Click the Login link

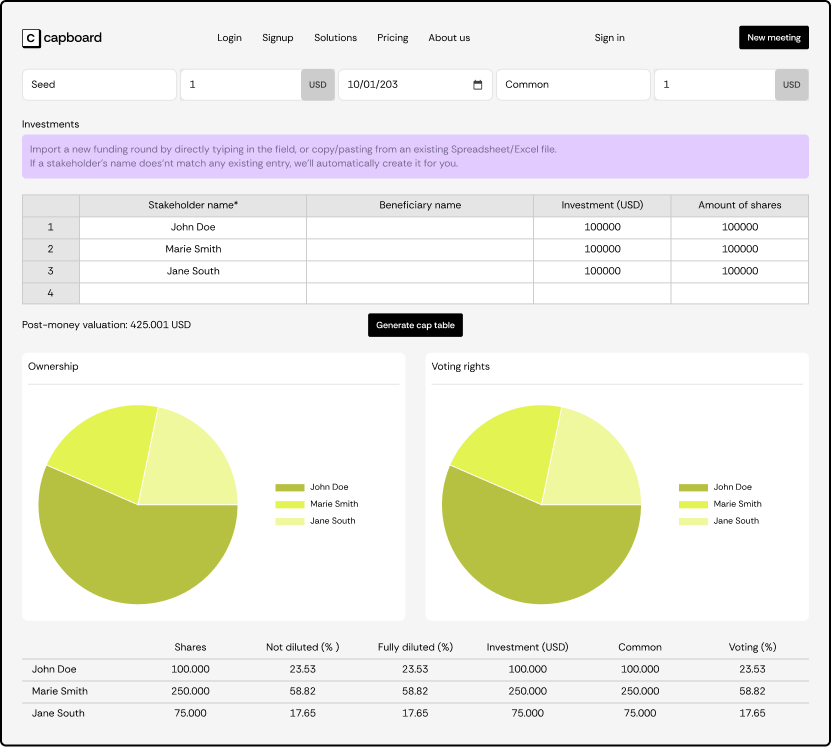(229, 38)
